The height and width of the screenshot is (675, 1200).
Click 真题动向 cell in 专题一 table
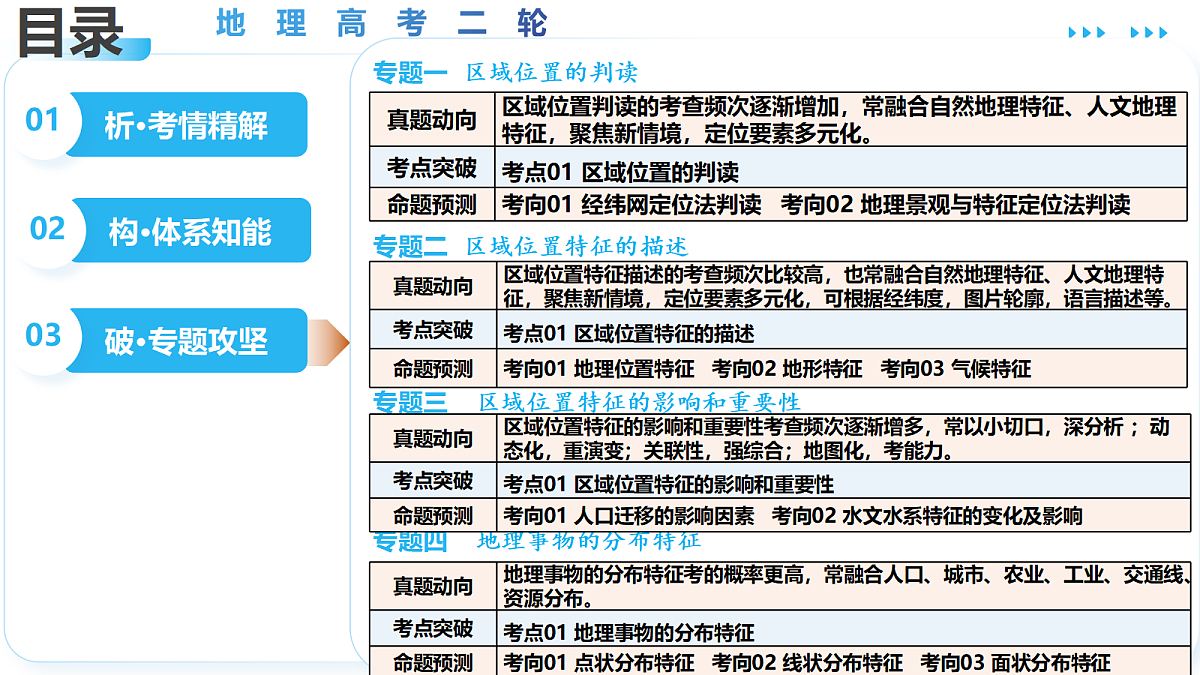click(x=432, y=121)
